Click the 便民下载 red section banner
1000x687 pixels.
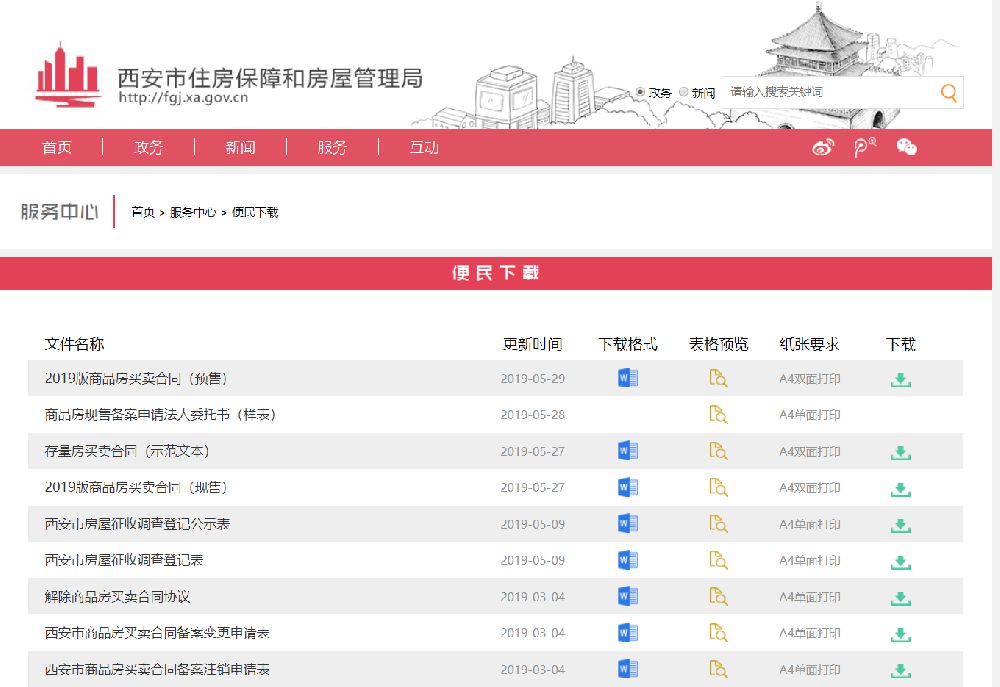496,273
